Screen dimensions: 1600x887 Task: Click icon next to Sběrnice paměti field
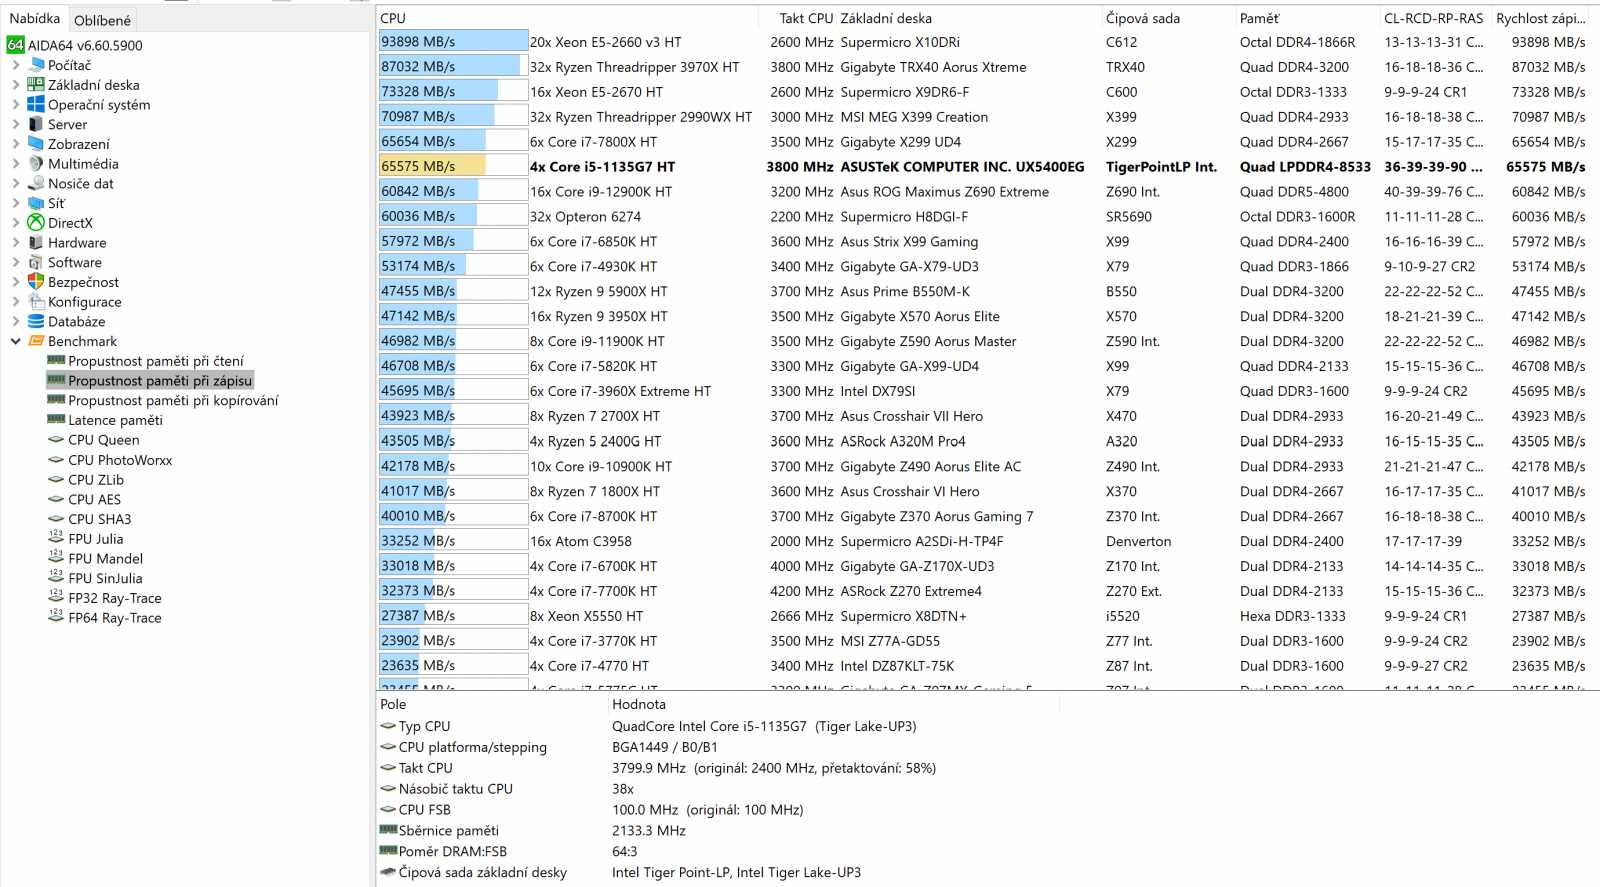pos(389,830)
